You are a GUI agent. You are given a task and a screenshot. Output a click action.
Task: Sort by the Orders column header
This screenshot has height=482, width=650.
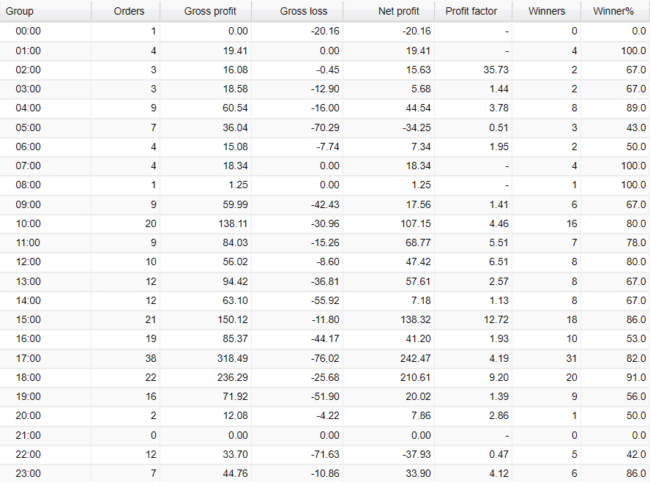[x=129, y=11]
